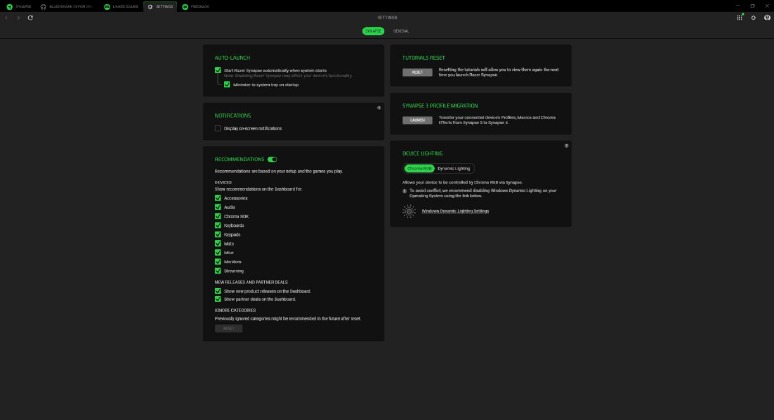Click the settings gear icon at top right
This screenshot has height=420, width=774.
point(753,18)
